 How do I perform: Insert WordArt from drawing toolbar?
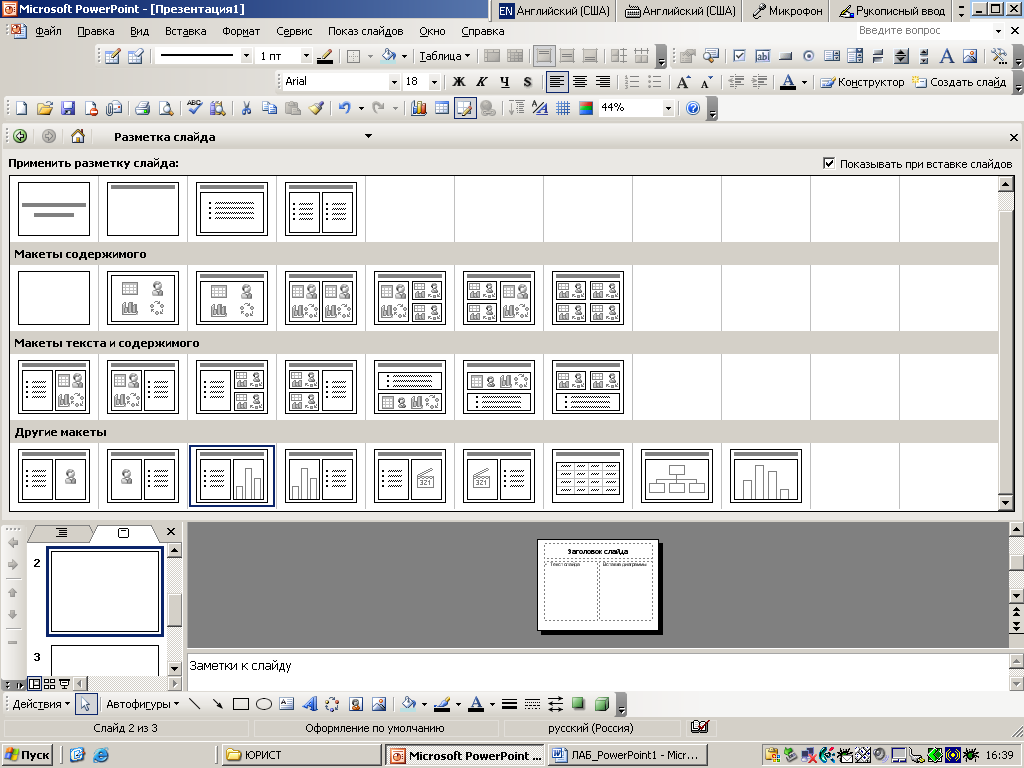[x=310, y=704]
